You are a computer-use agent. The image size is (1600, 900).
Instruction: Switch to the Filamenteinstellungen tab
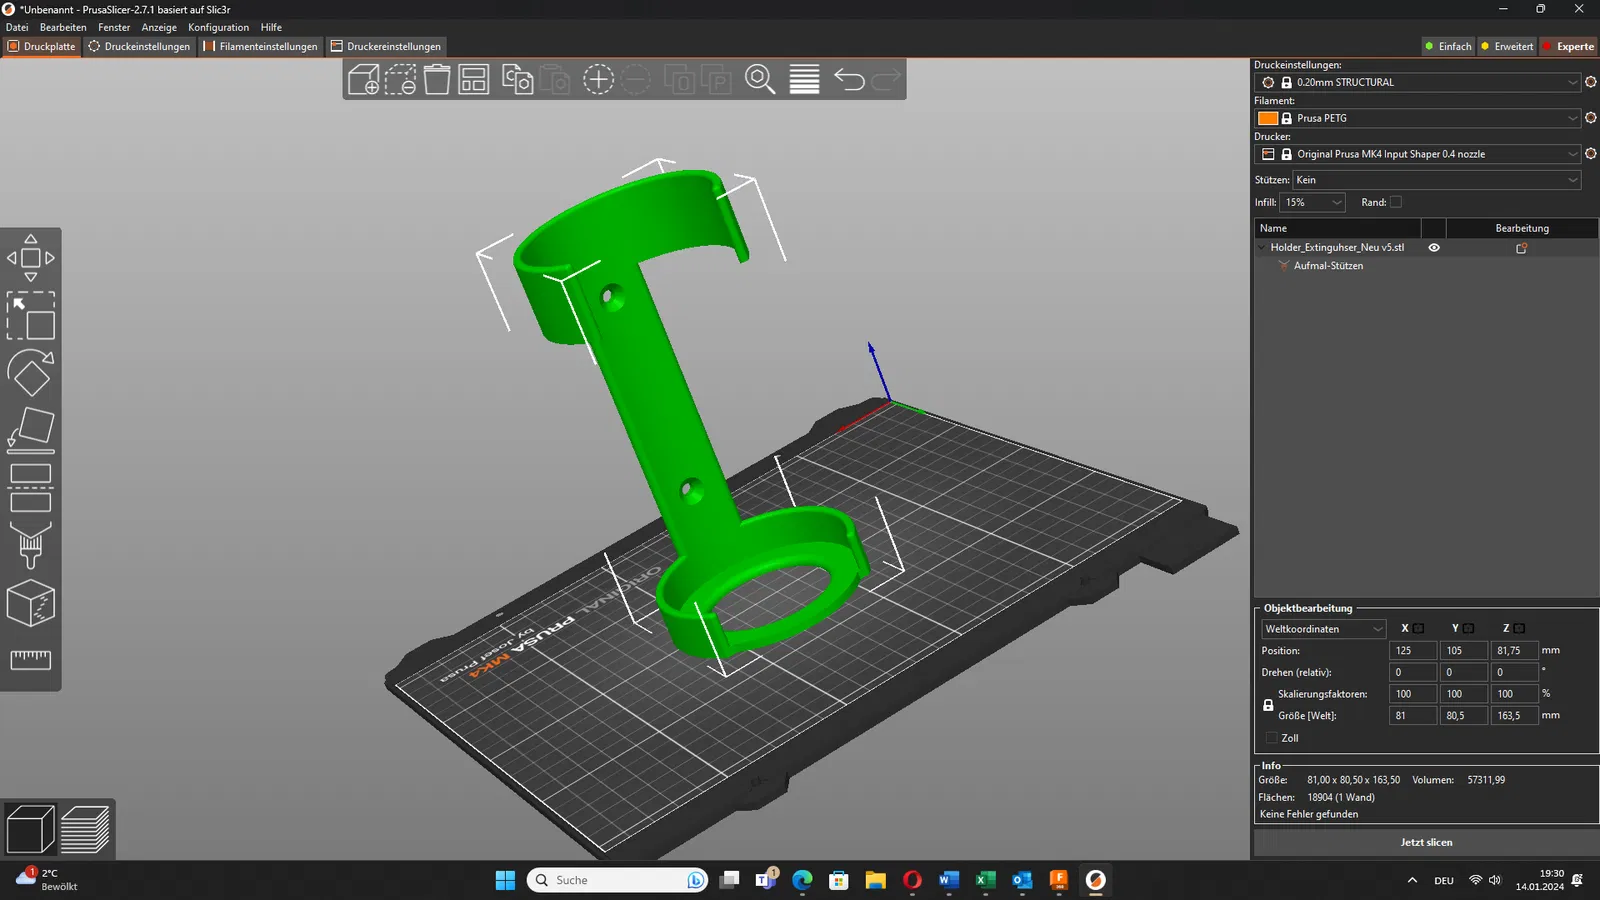[x=260, y=46]
